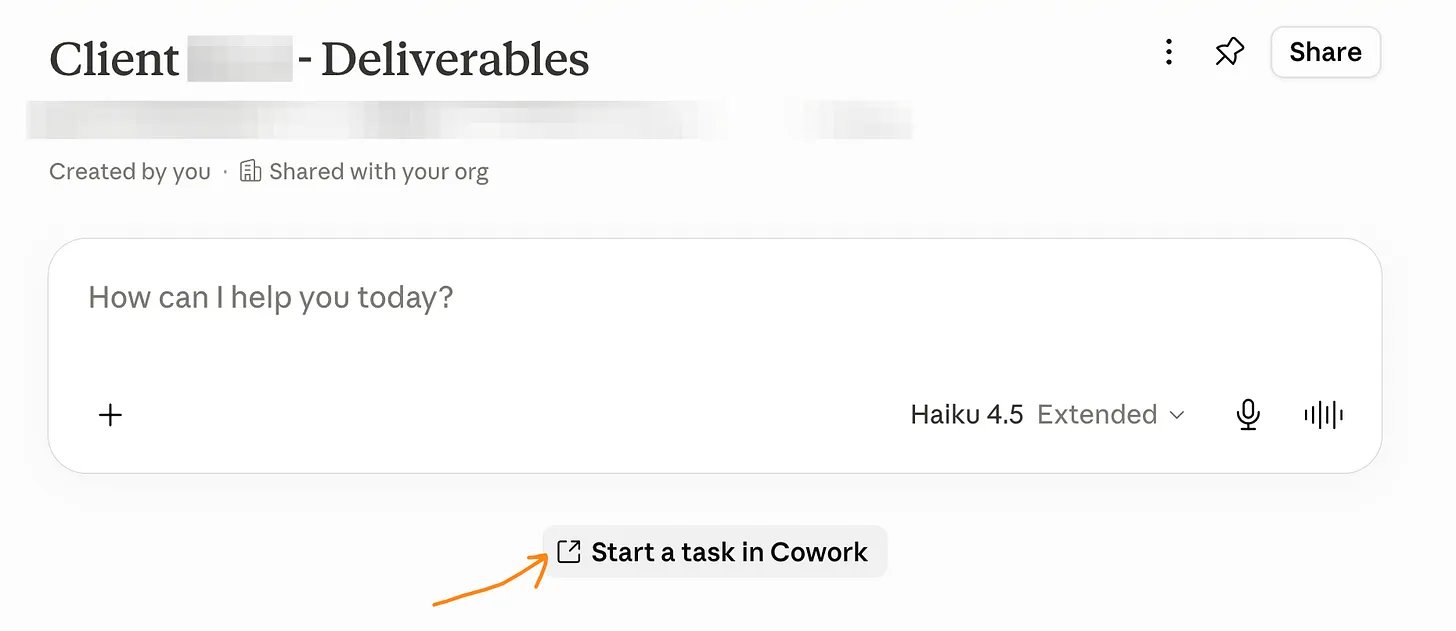The height and width of the screenshot is (631, 1456).
Task: Add an attachment with the plus icon
Action: (111, 415)
